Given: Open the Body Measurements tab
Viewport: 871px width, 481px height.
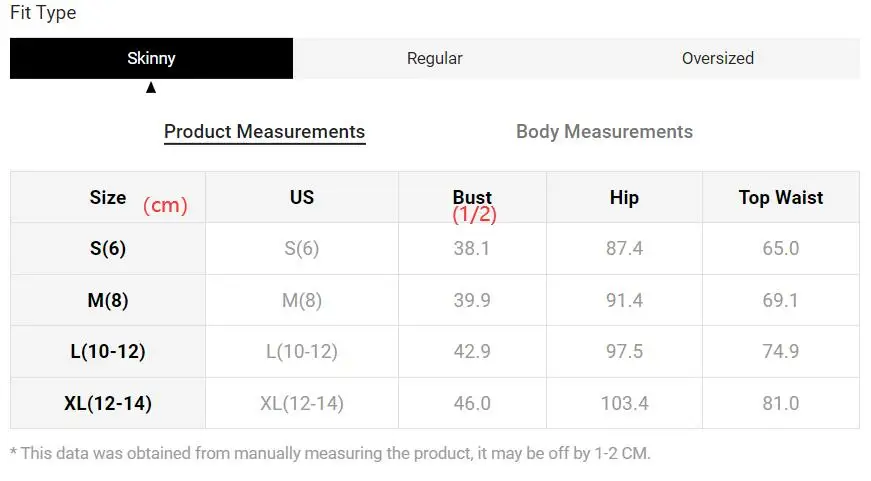Looking at the screenshot, I should click(604, 132).
